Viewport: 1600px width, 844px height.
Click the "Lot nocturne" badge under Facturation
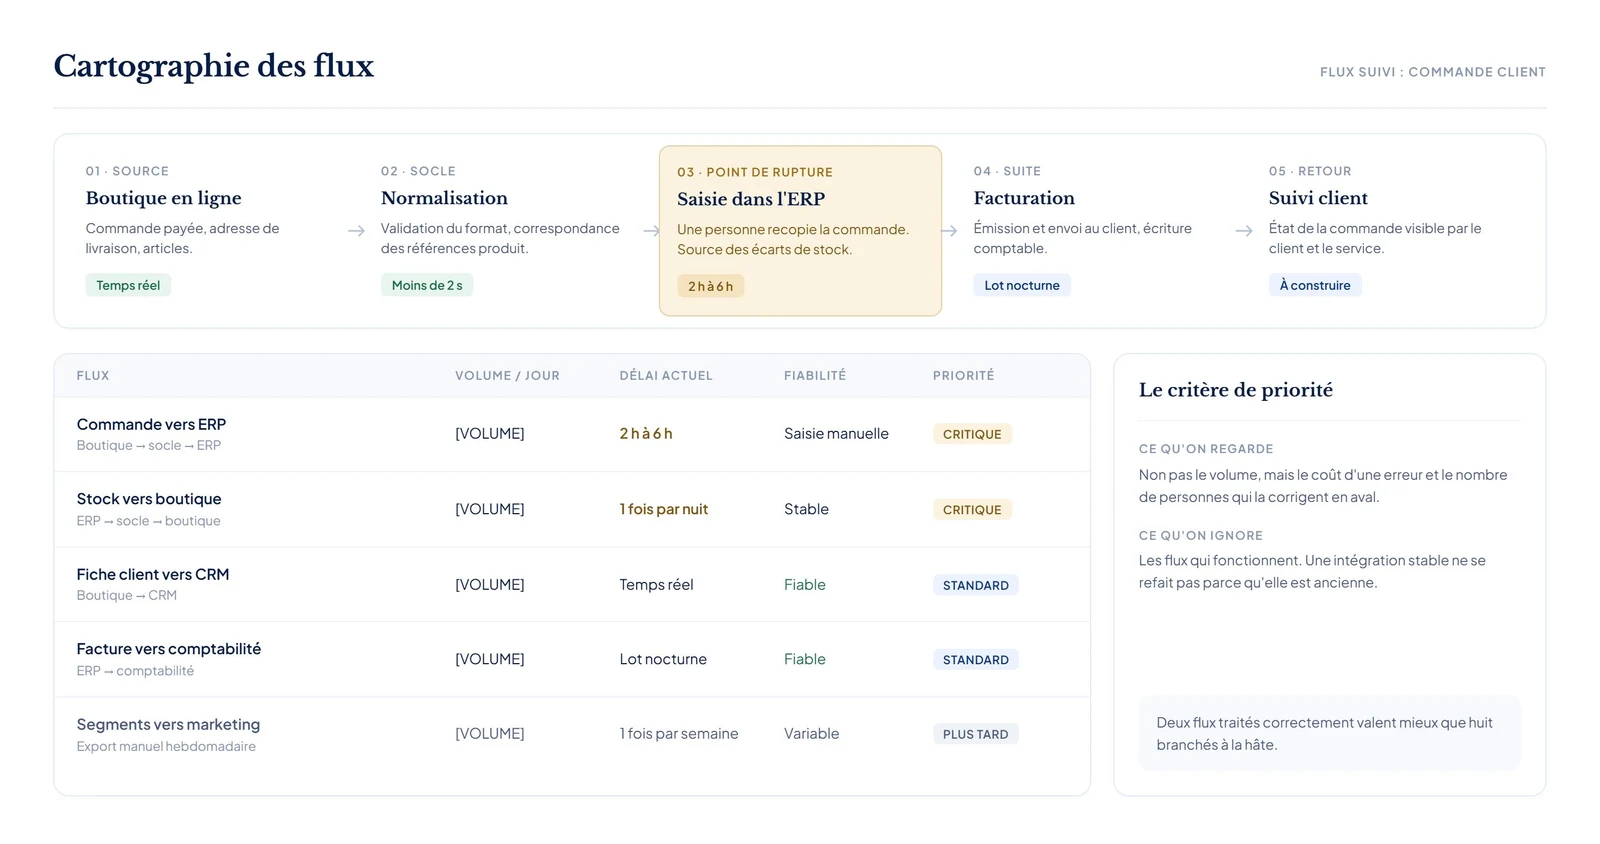pyautogui.click(x=1022, y=285)
